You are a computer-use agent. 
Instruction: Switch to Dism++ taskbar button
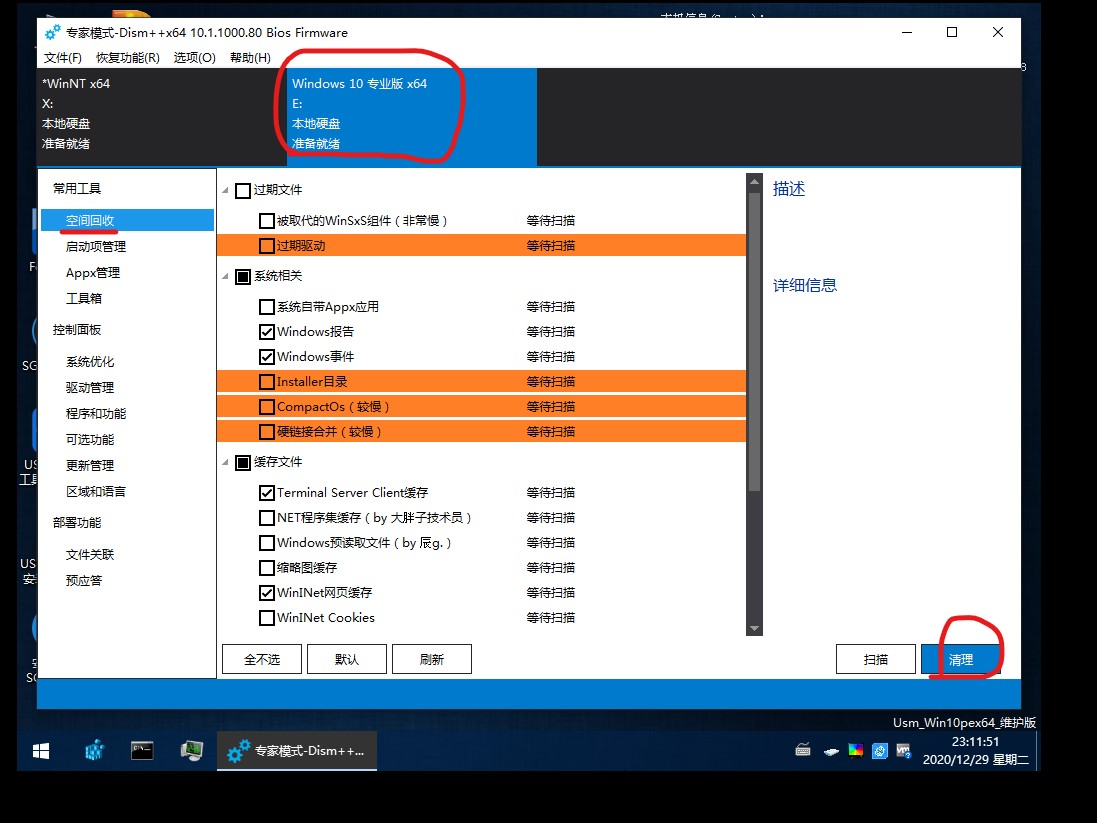[297, 751]
